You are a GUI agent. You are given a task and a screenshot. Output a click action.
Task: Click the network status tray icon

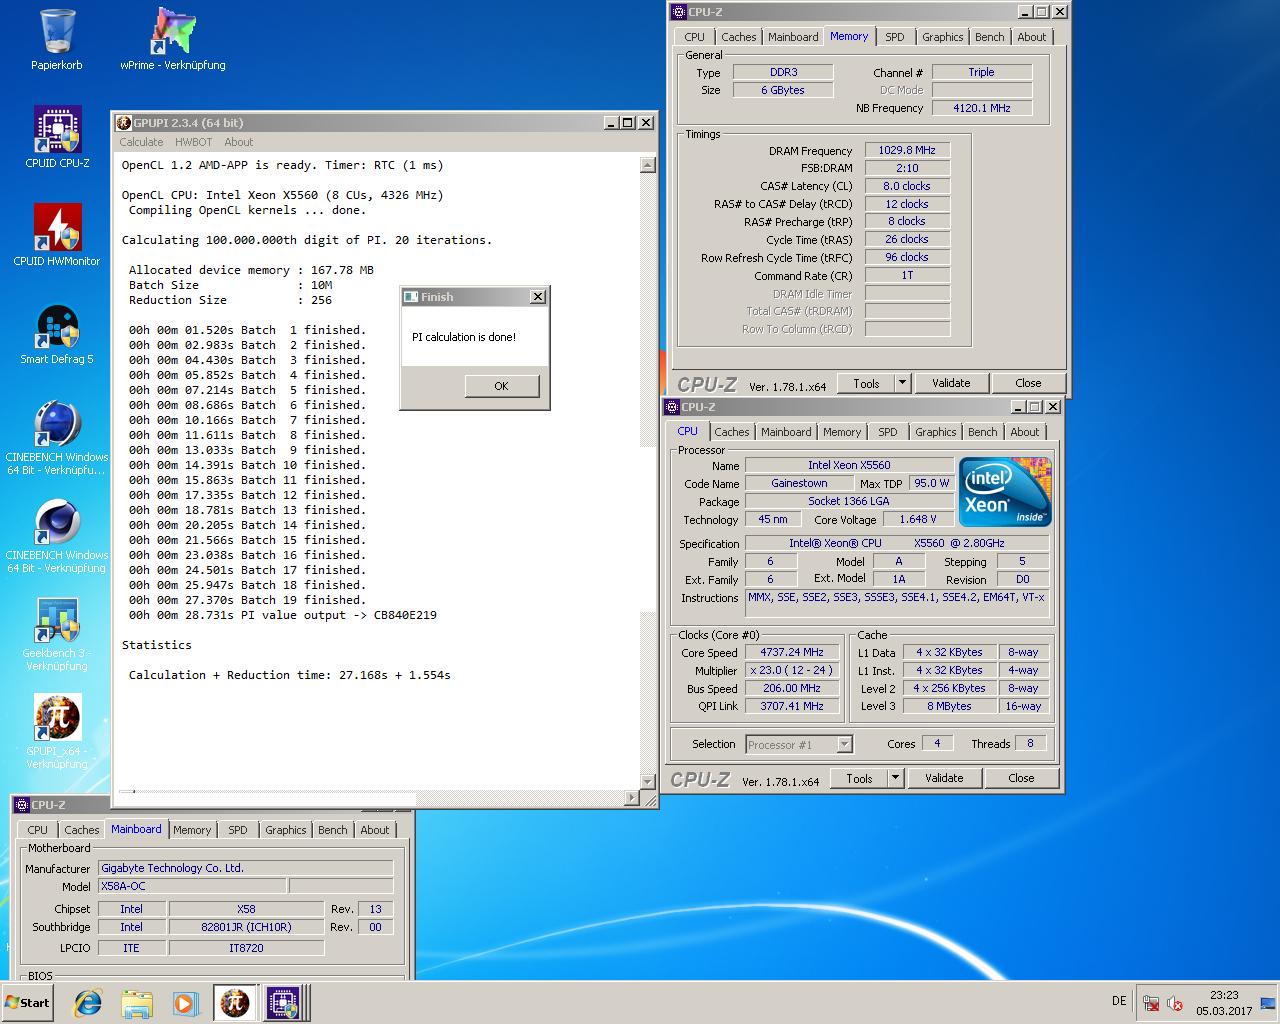1152,1003
